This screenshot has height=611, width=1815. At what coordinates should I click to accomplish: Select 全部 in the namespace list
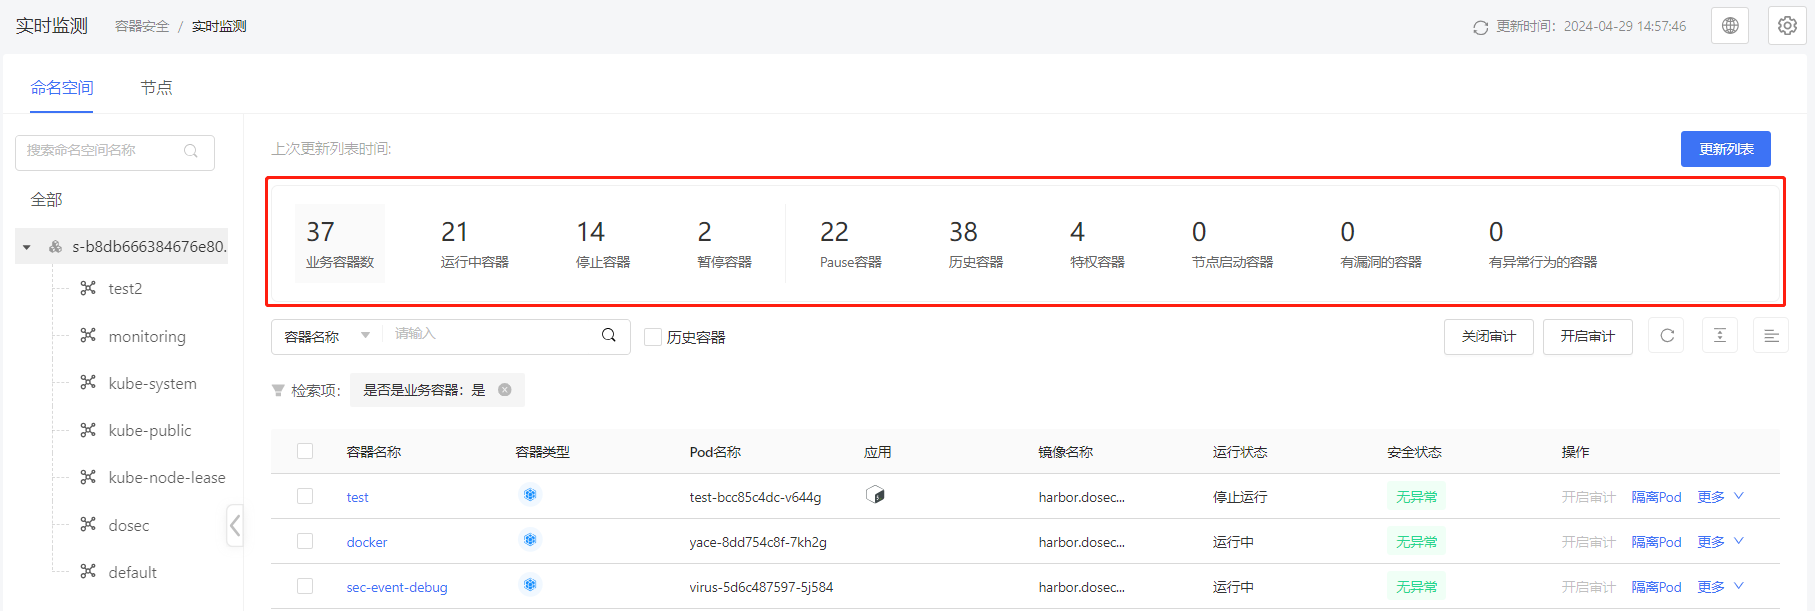click(x=46, y=200)
